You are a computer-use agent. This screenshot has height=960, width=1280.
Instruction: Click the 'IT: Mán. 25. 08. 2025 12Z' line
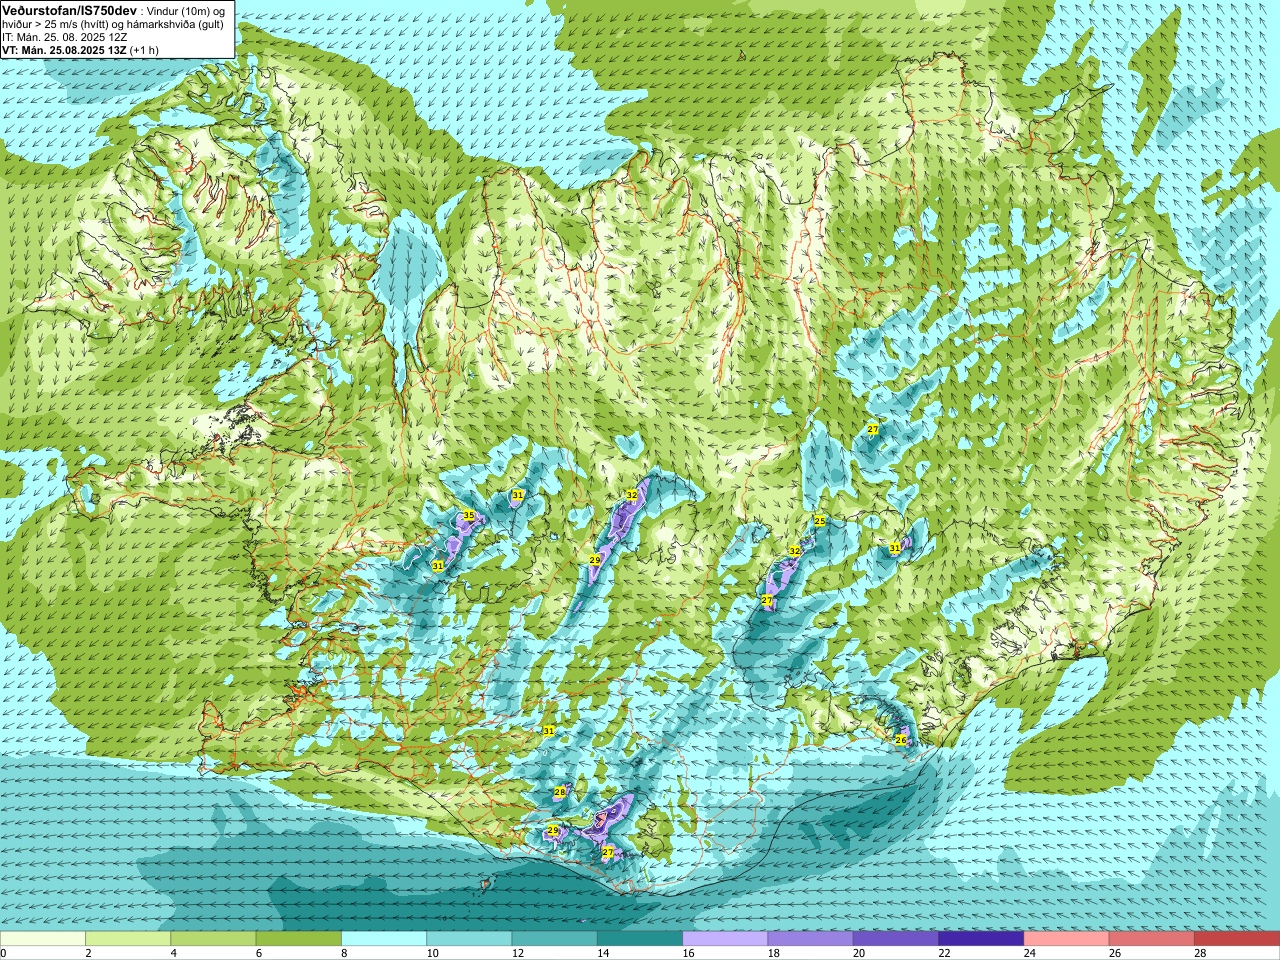(64, 37)
